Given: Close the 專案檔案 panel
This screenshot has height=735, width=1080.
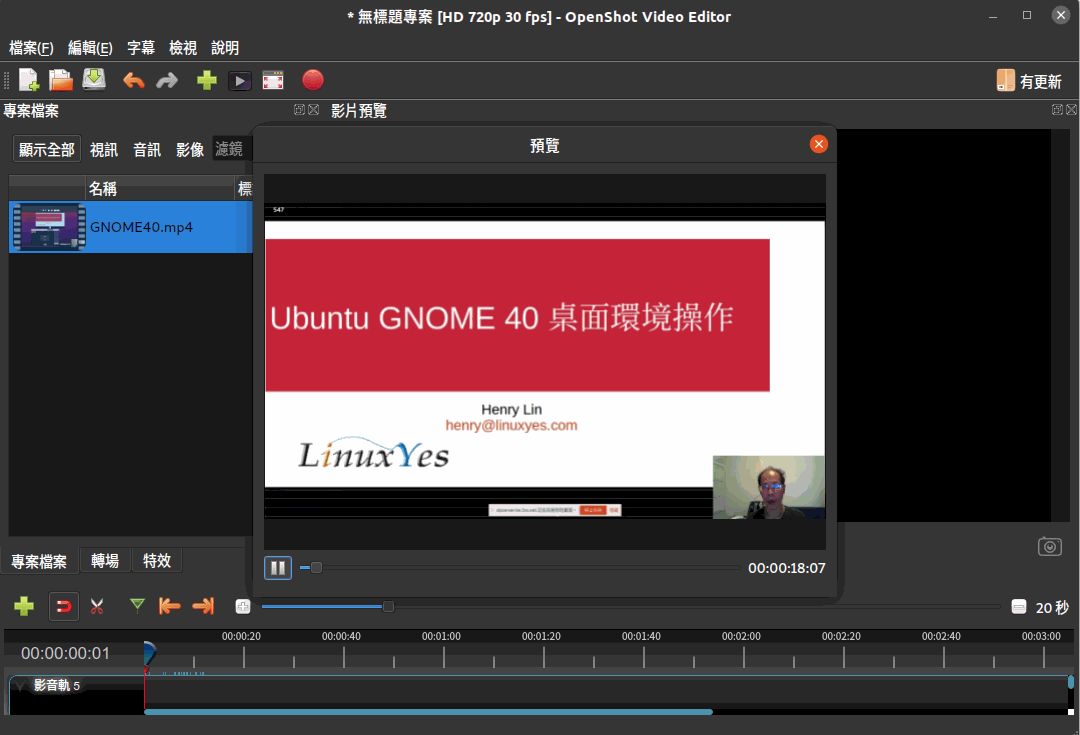Looking at the screenshot, I should pos(313,110).
